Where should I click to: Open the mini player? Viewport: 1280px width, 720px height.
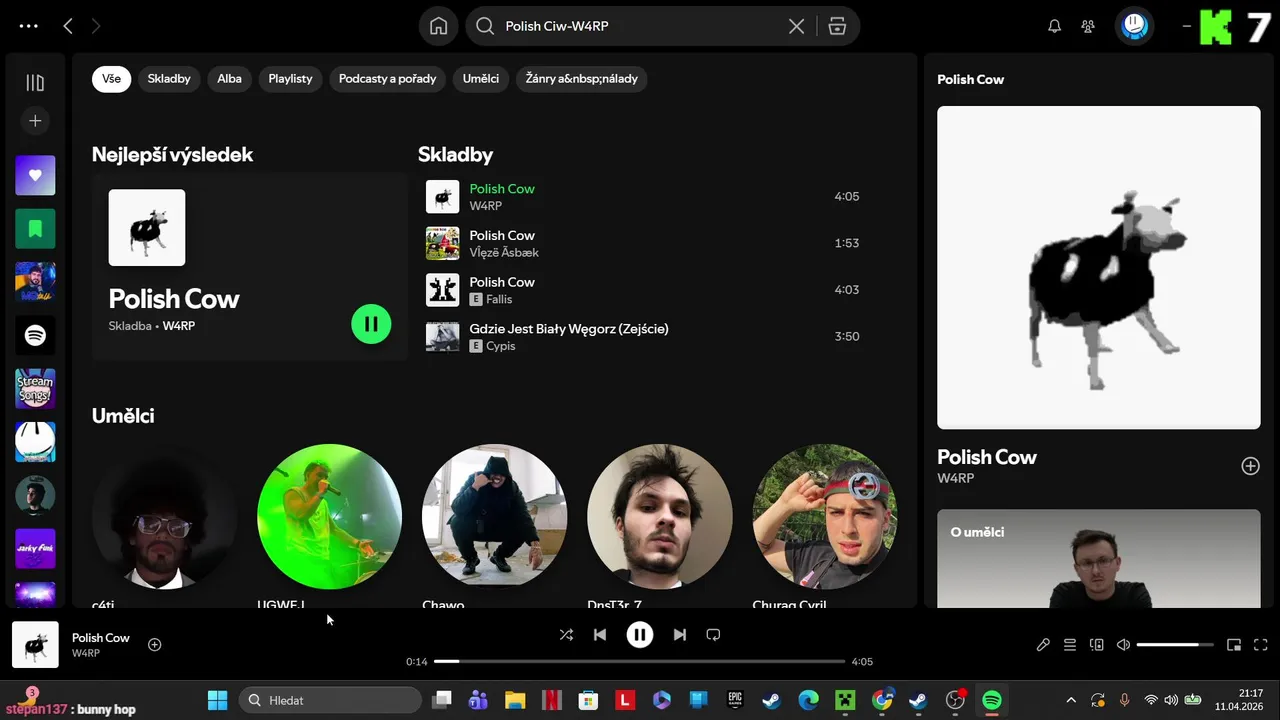pos(1234,645)
